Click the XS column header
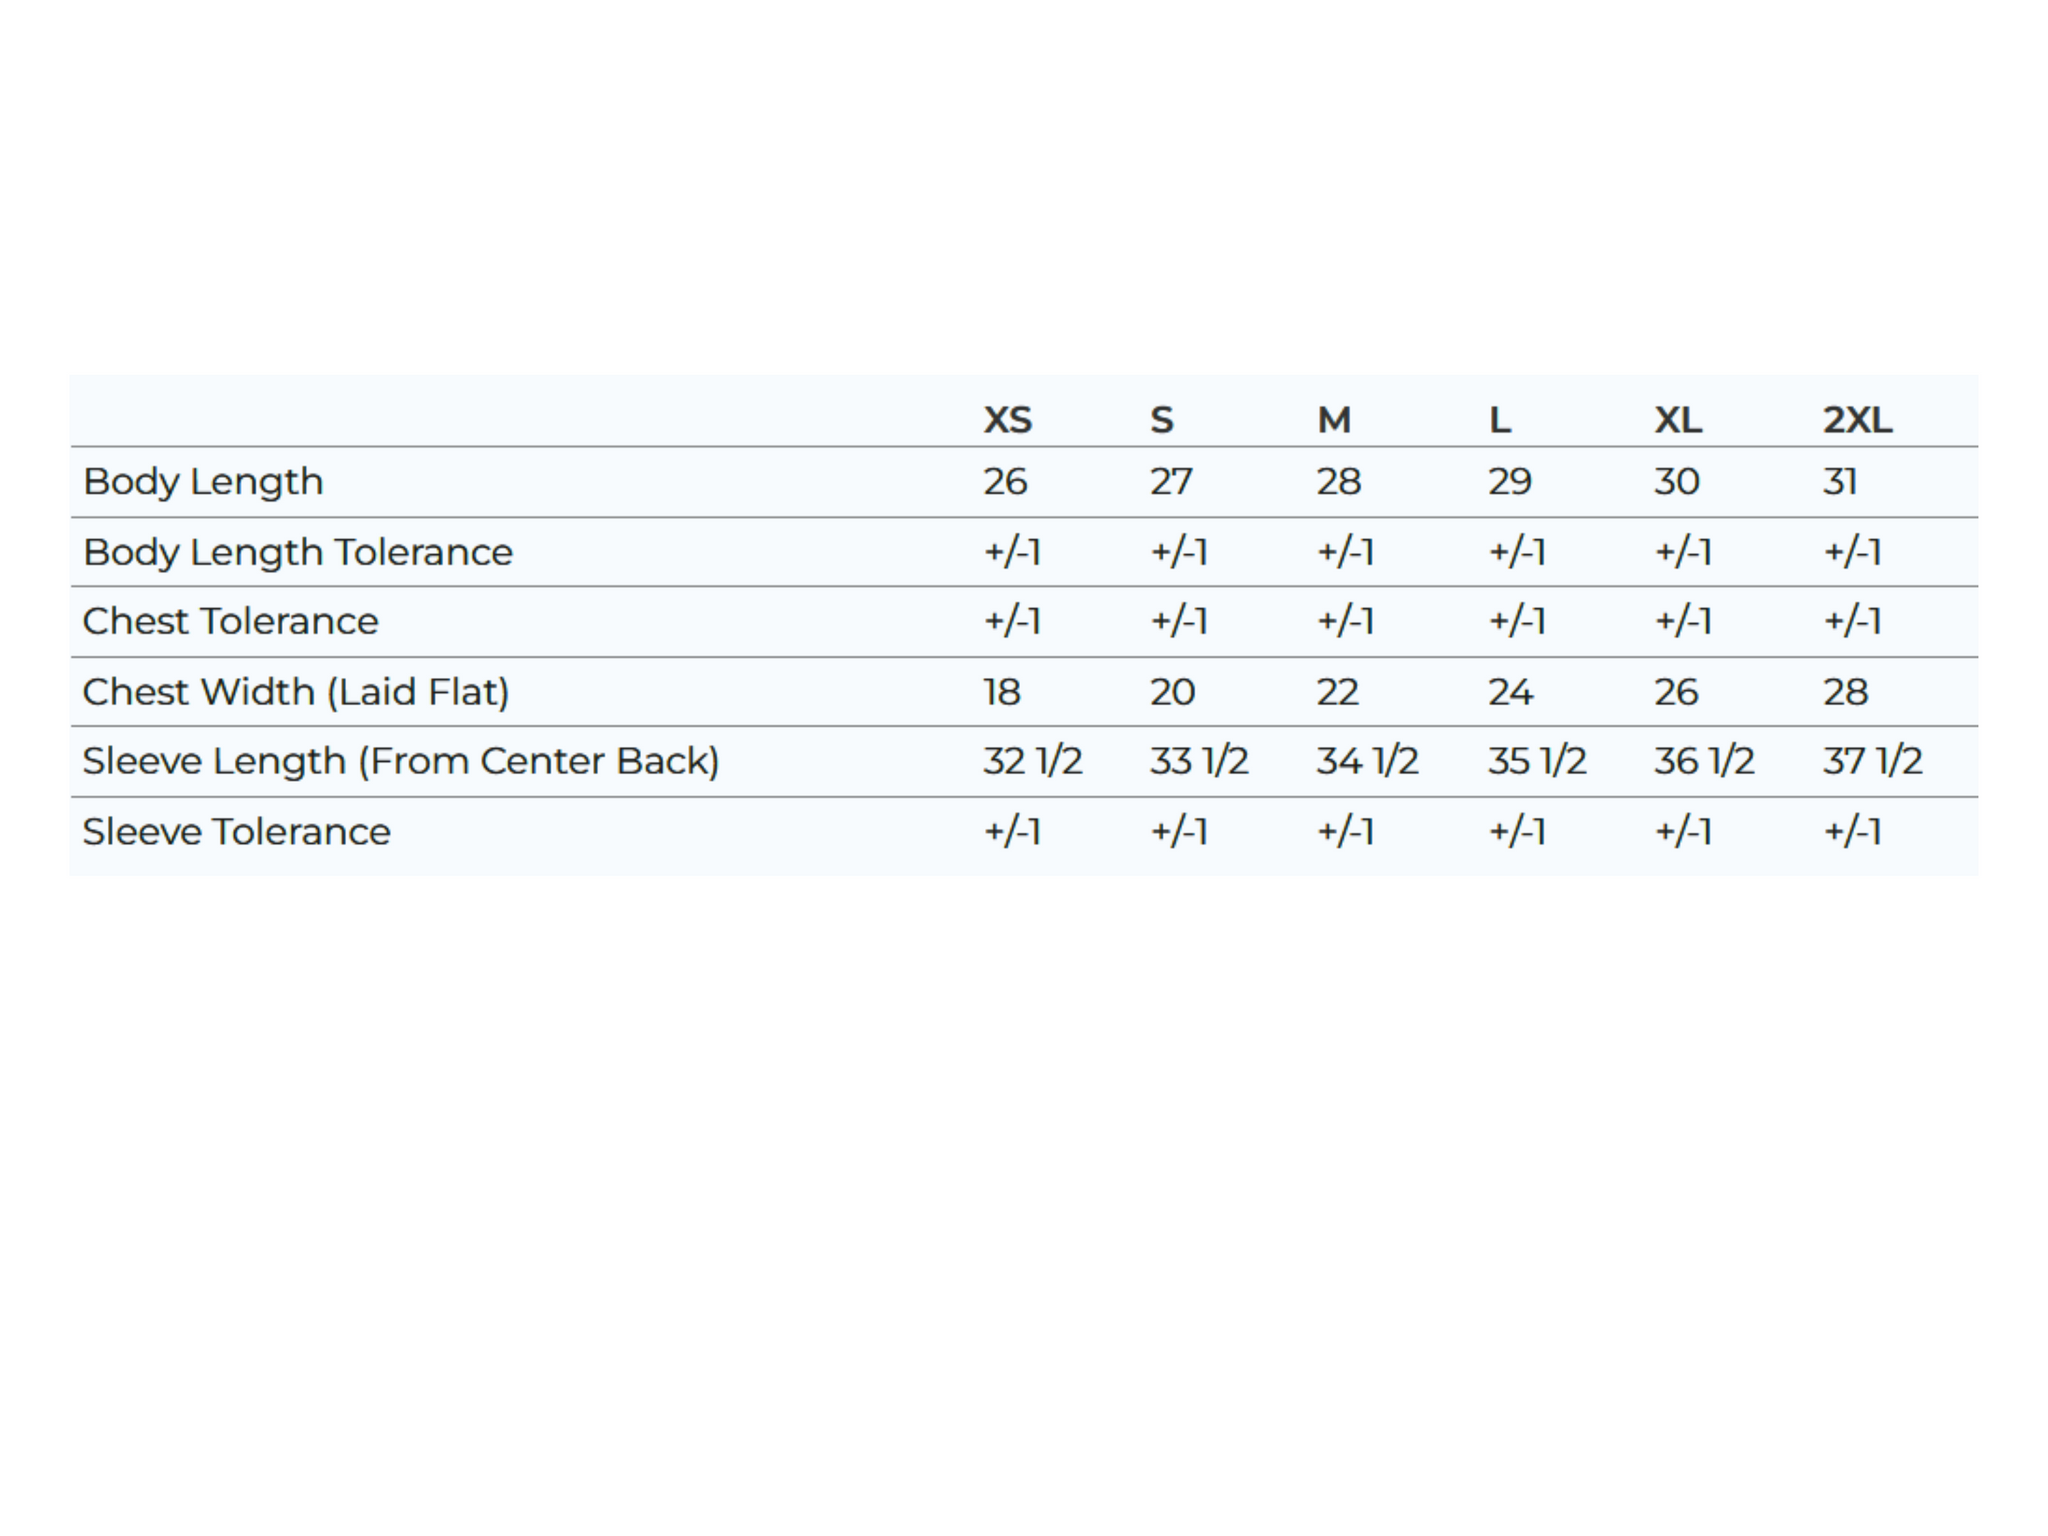This screenshot has height=1536, width=2048. [x=1007, y=420]
